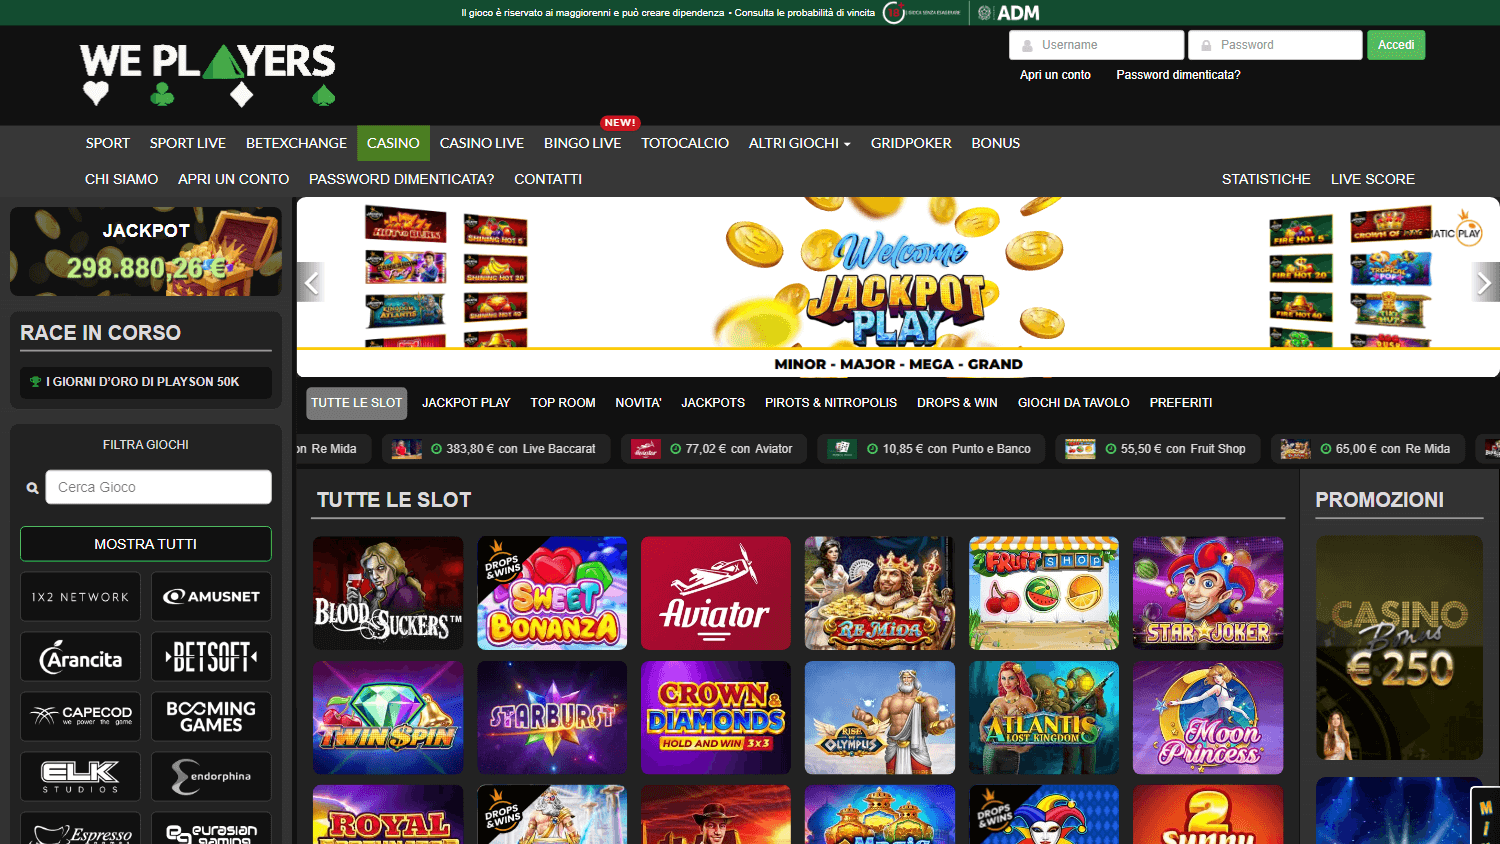Viewport: 1500px width, 844px height.
Task: Open Casino Live section
Action: pos(482,143)
